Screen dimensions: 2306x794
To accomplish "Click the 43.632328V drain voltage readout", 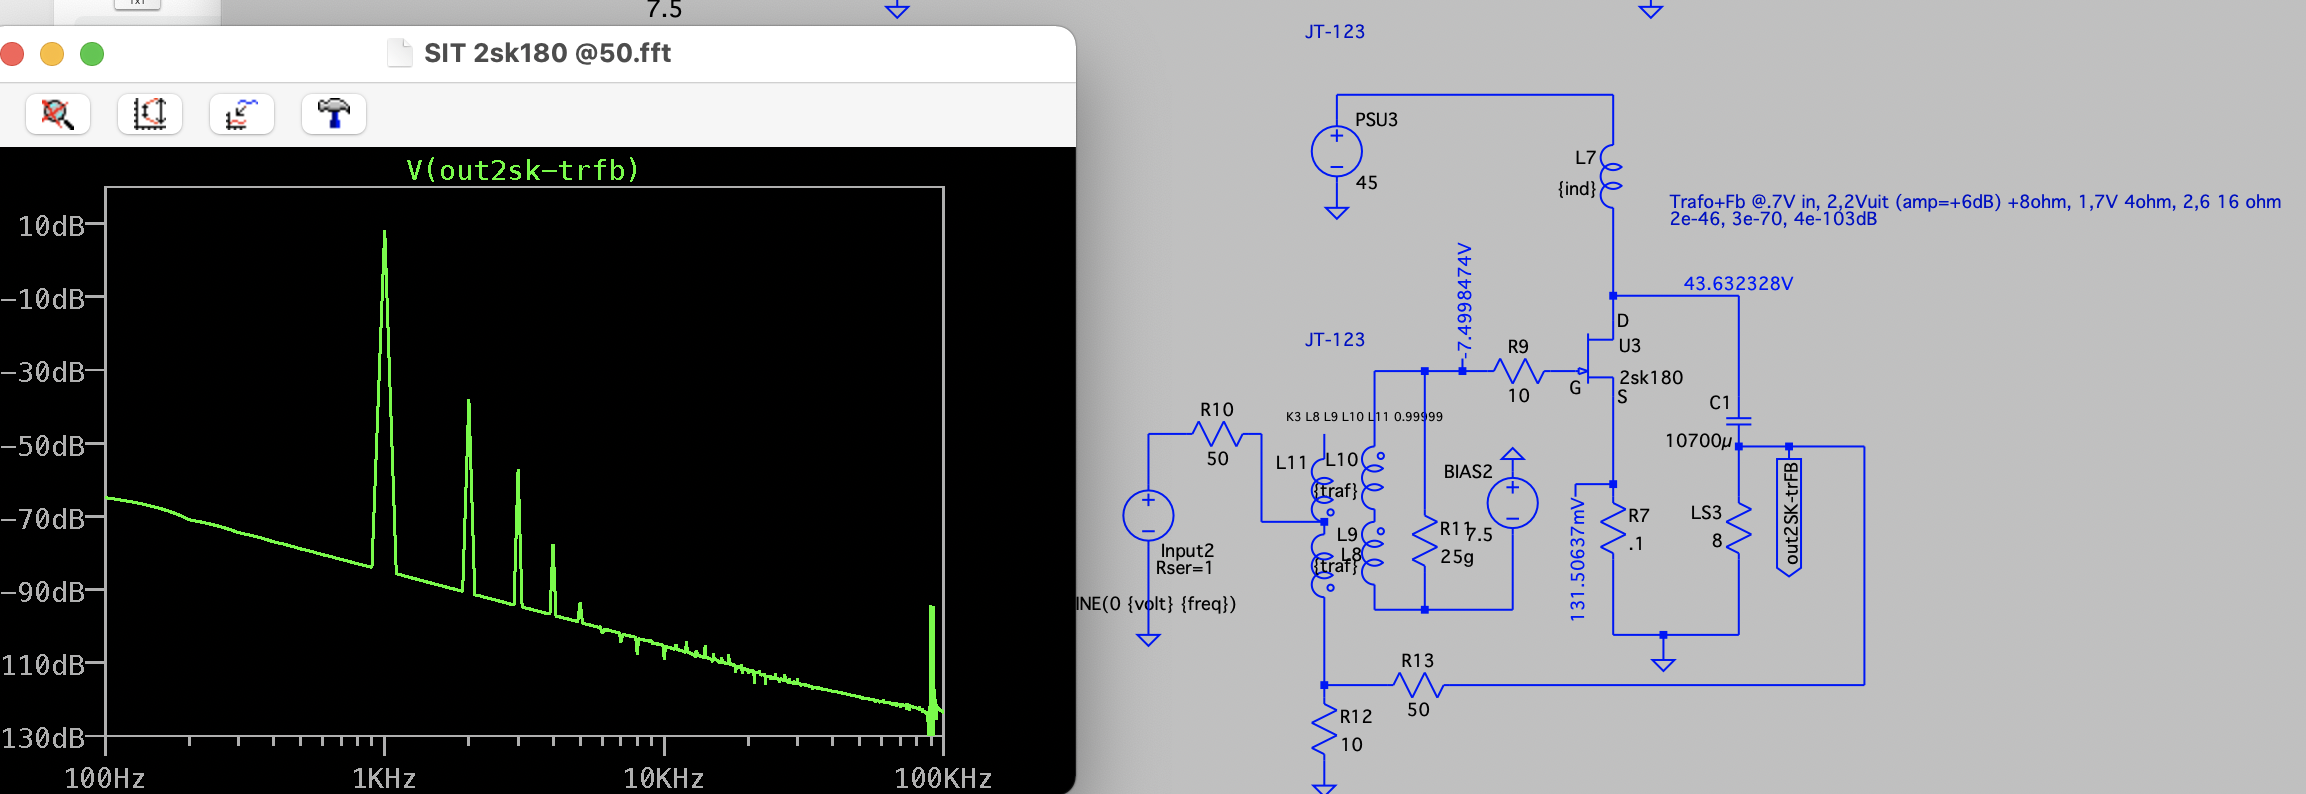I will coord(1738,283).
